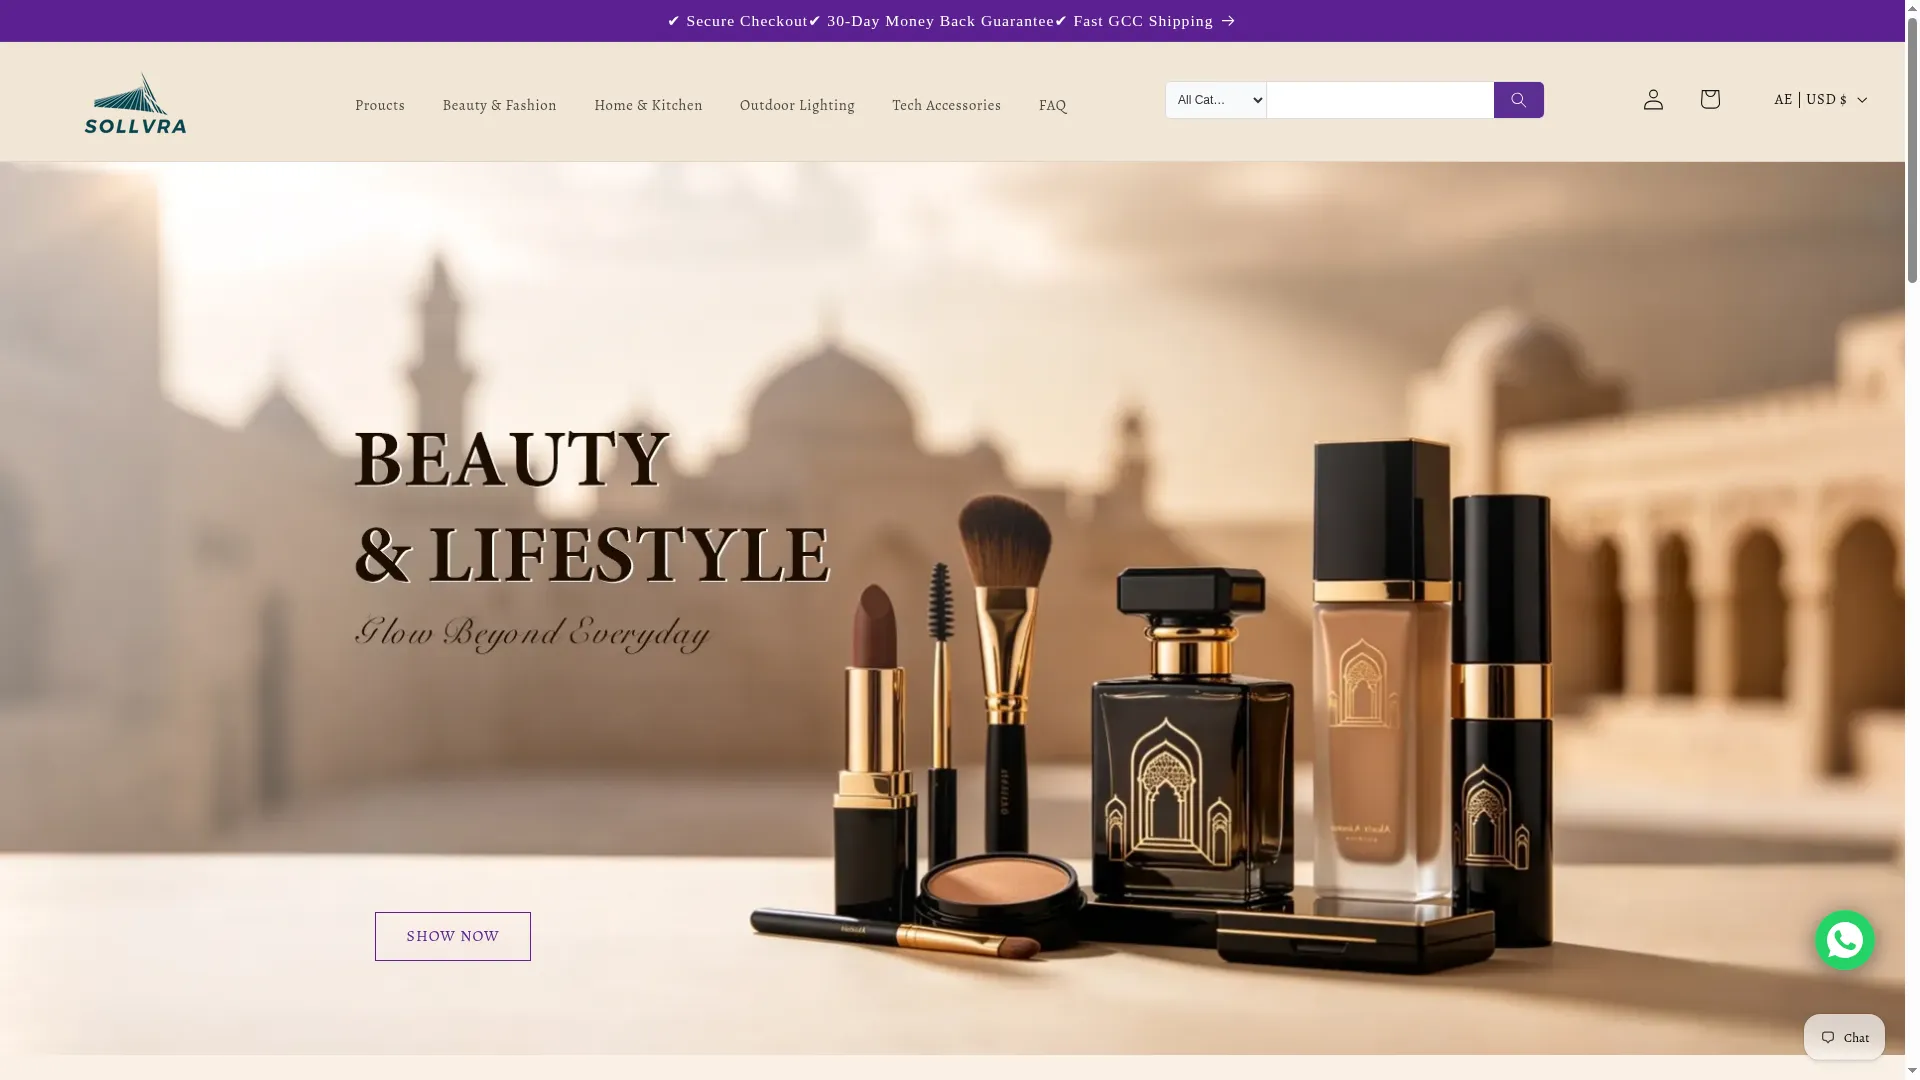Click the SOLLVRA logo

pyautogui.click(x=135, y=102)
